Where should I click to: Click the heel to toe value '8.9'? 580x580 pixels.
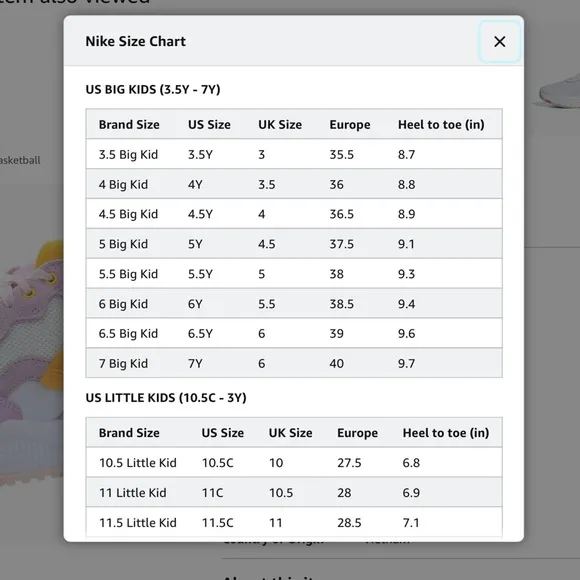[406, 214]
